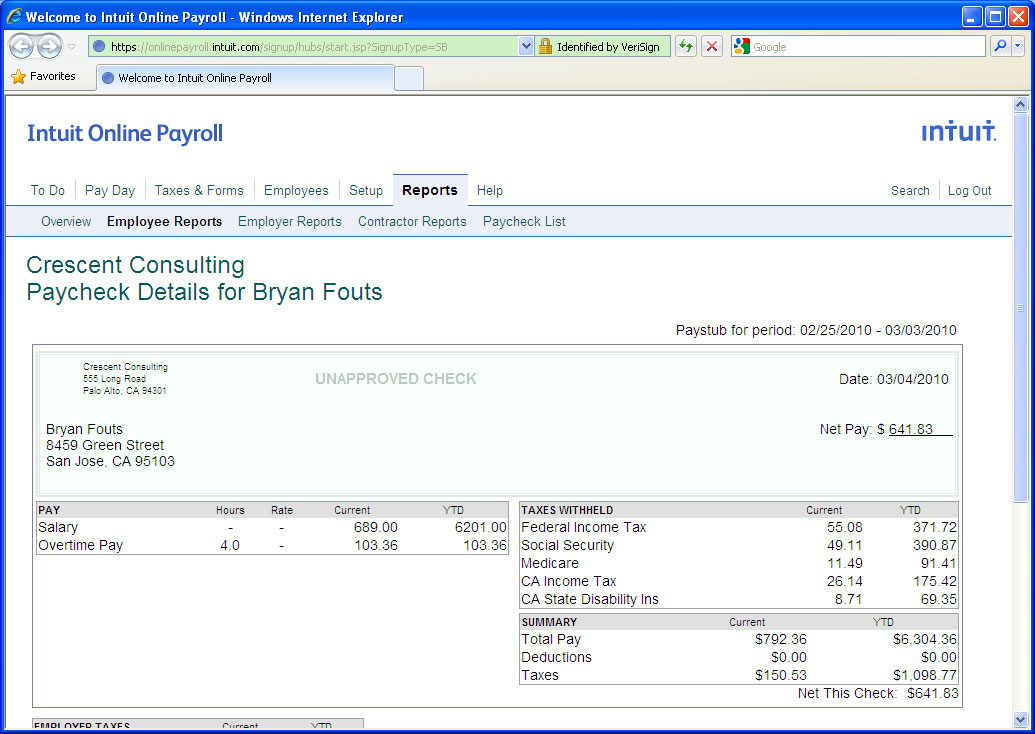Switch to the Employees tab

pos(296,191)
